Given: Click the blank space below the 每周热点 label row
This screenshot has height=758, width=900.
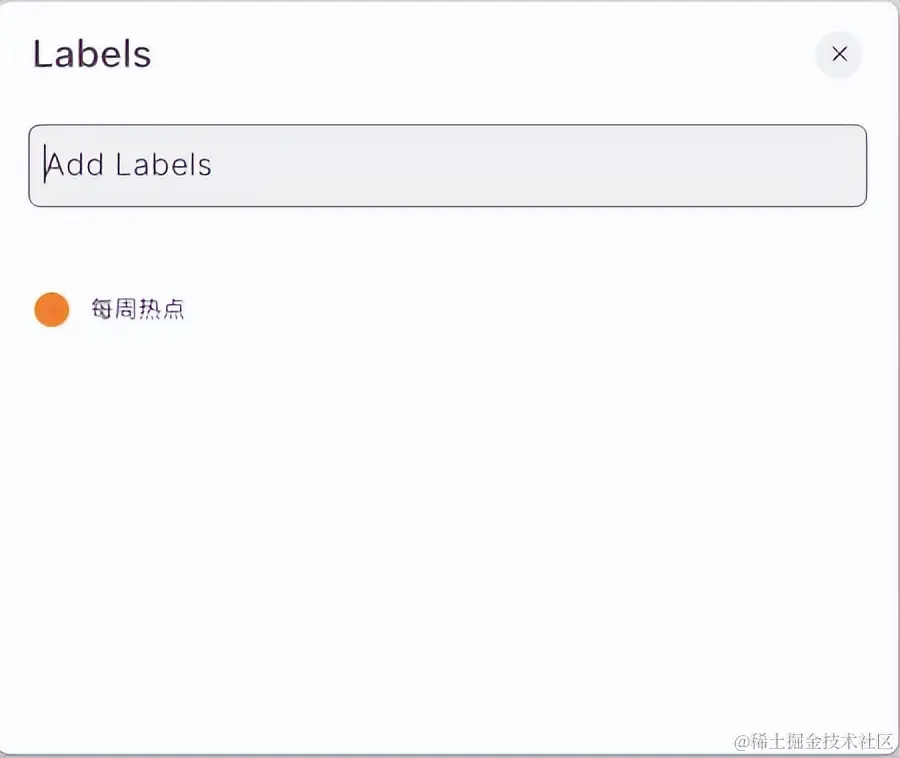Looking at the screenshot, I should (448, 516).
